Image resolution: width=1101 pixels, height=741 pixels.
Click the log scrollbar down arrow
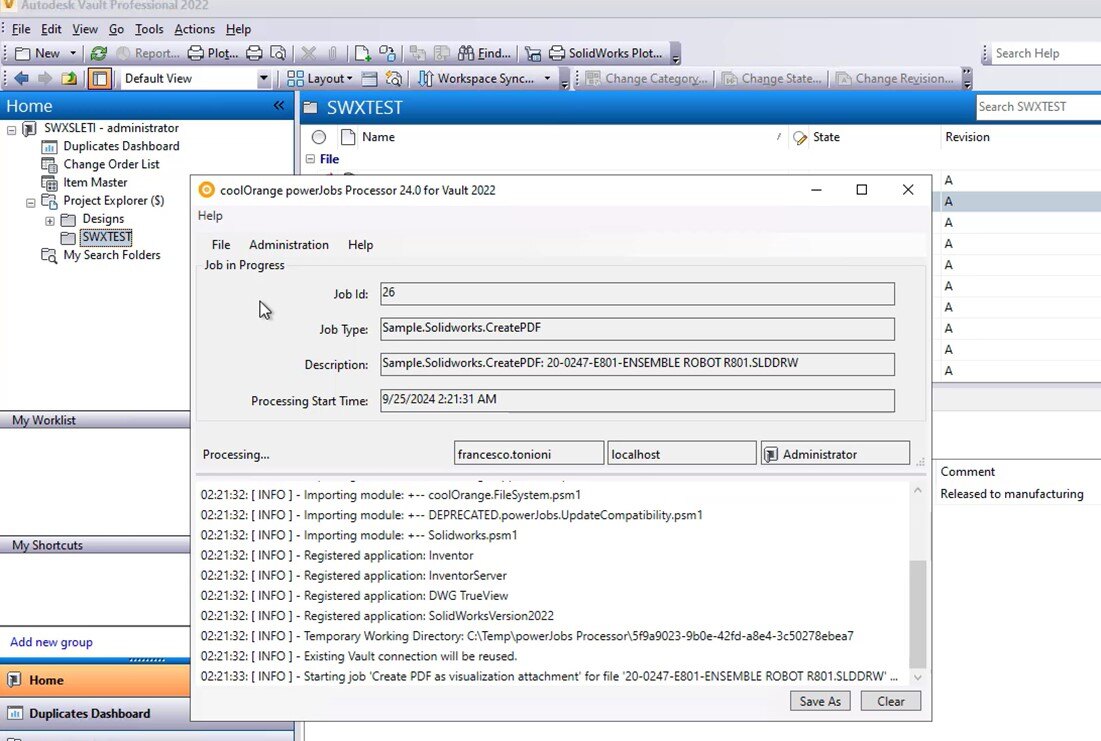point(917,677)
